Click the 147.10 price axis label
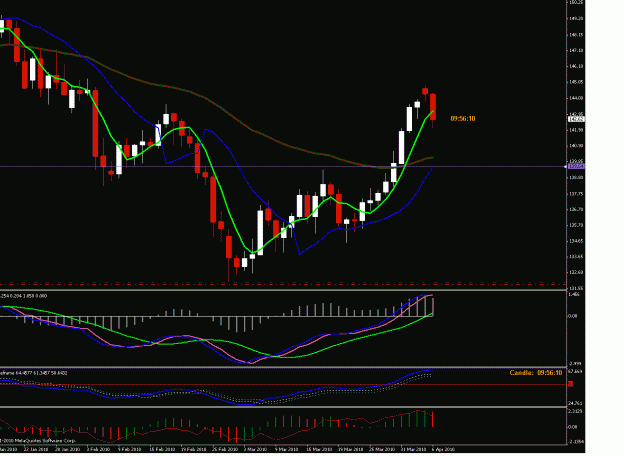 coord(577,51)
